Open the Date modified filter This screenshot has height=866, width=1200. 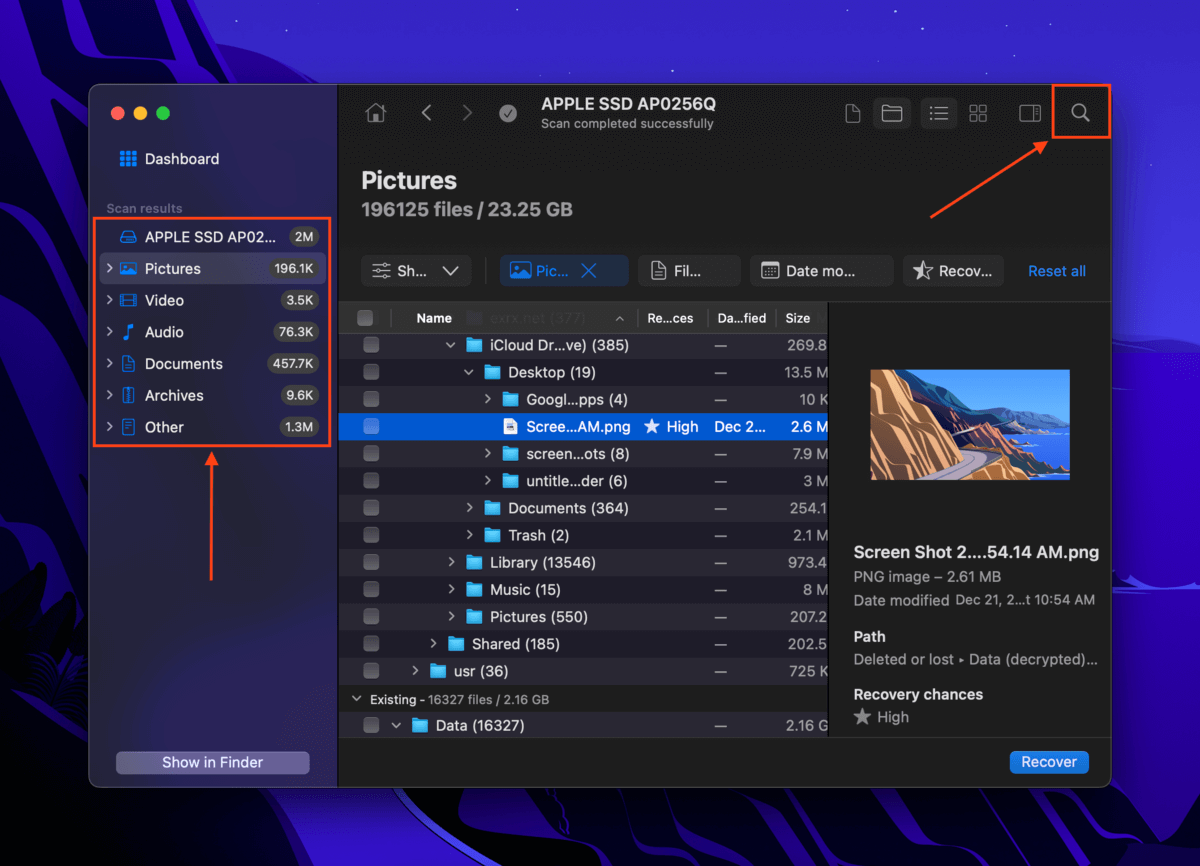click(822, 271)
